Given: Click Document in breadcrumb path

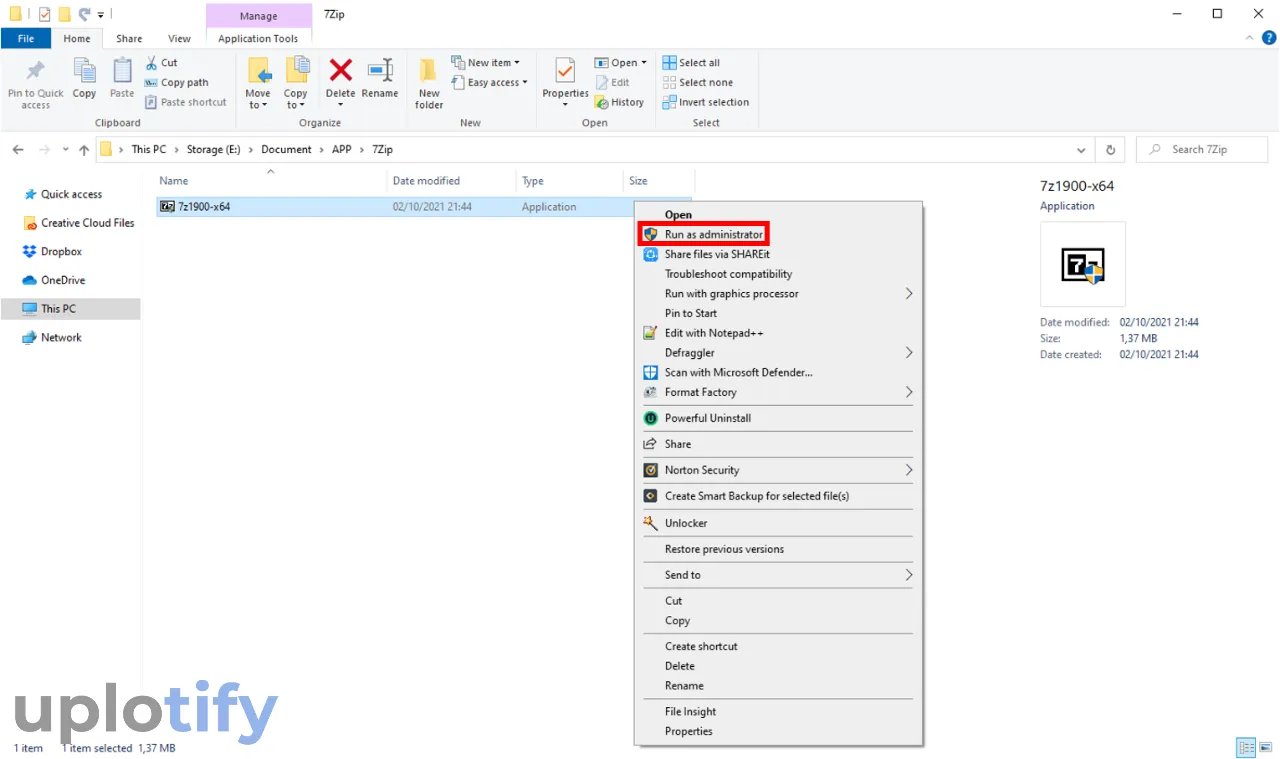Looking at the screenshot, I should point(286,150).
